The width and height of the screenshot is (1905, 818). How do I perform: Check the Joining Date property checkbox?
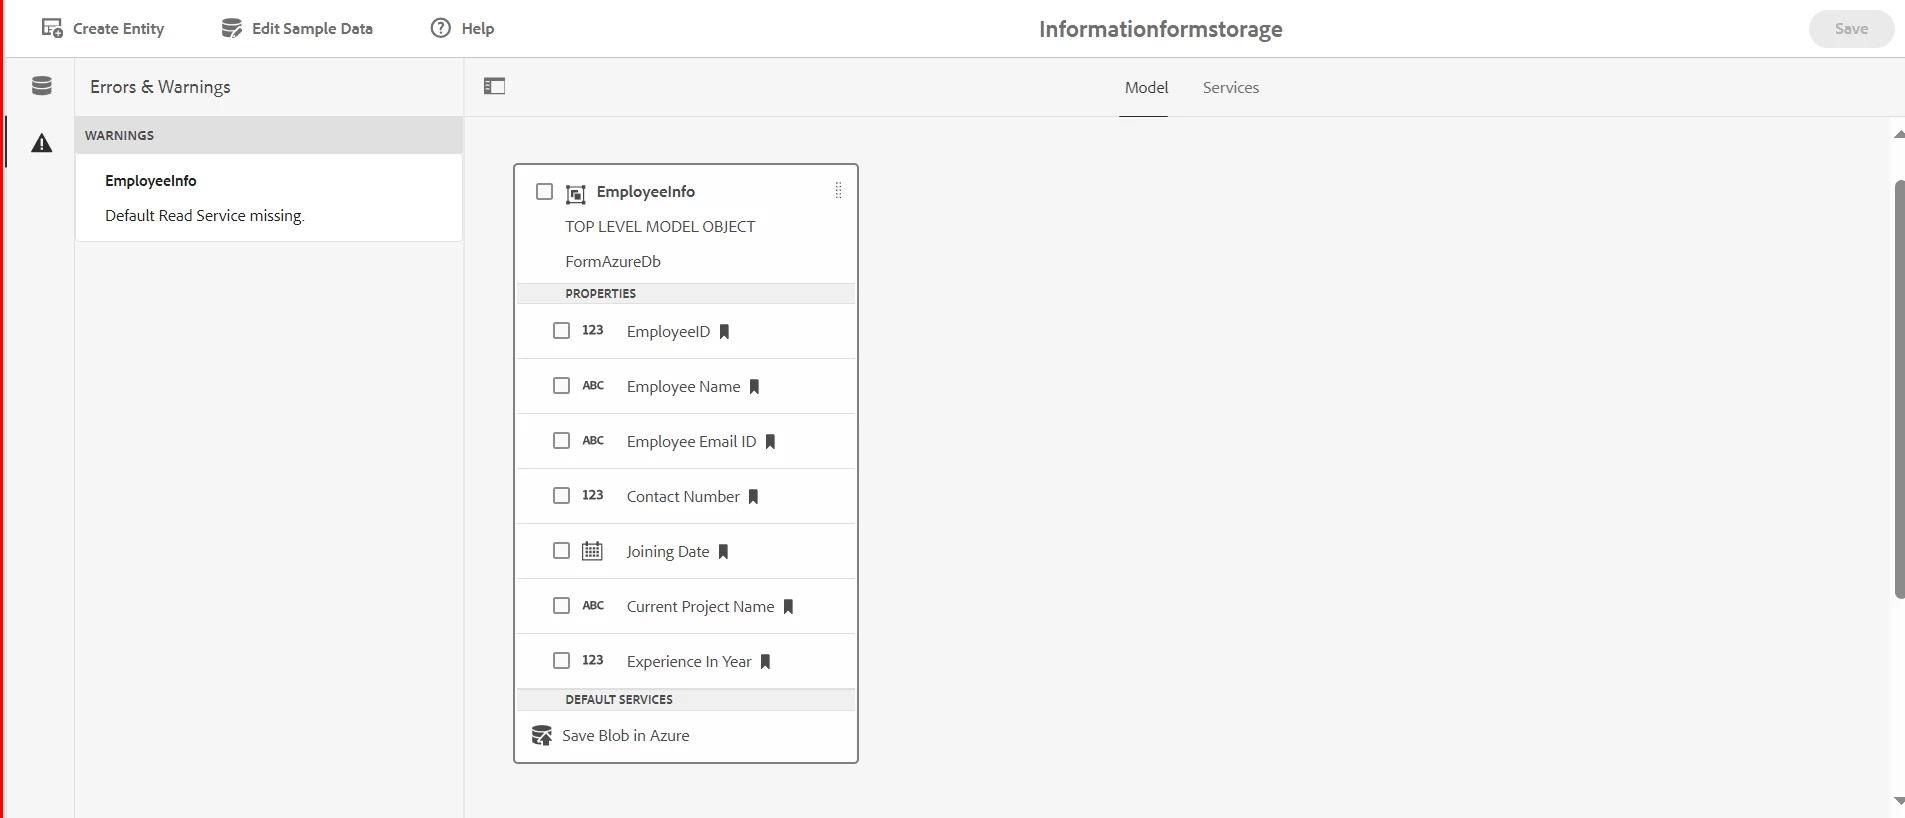tap(562, 550)
